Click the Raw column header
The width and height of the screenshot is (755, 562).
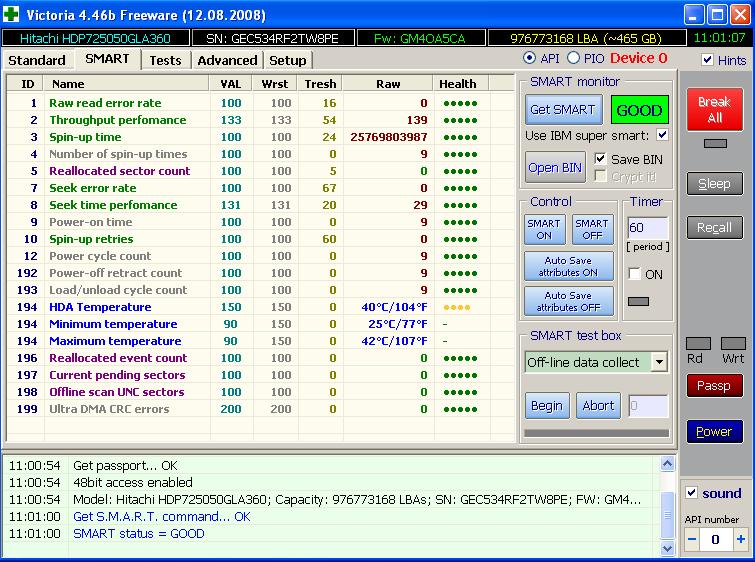(388, 84)
